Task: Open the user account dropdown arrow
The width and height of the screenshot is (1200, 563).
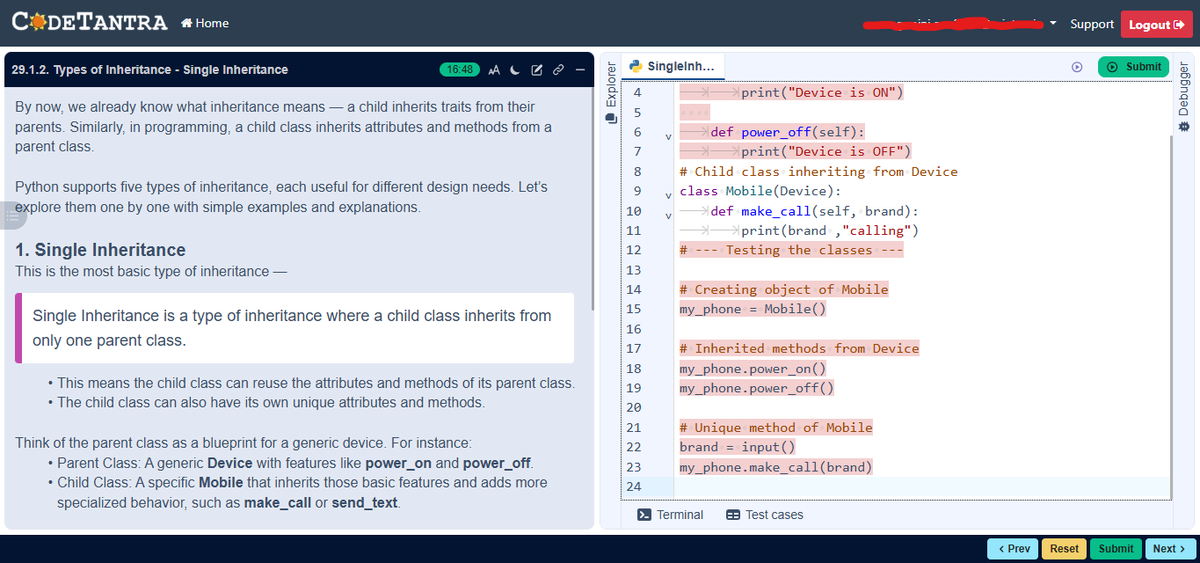Action: pos(1053,24)
